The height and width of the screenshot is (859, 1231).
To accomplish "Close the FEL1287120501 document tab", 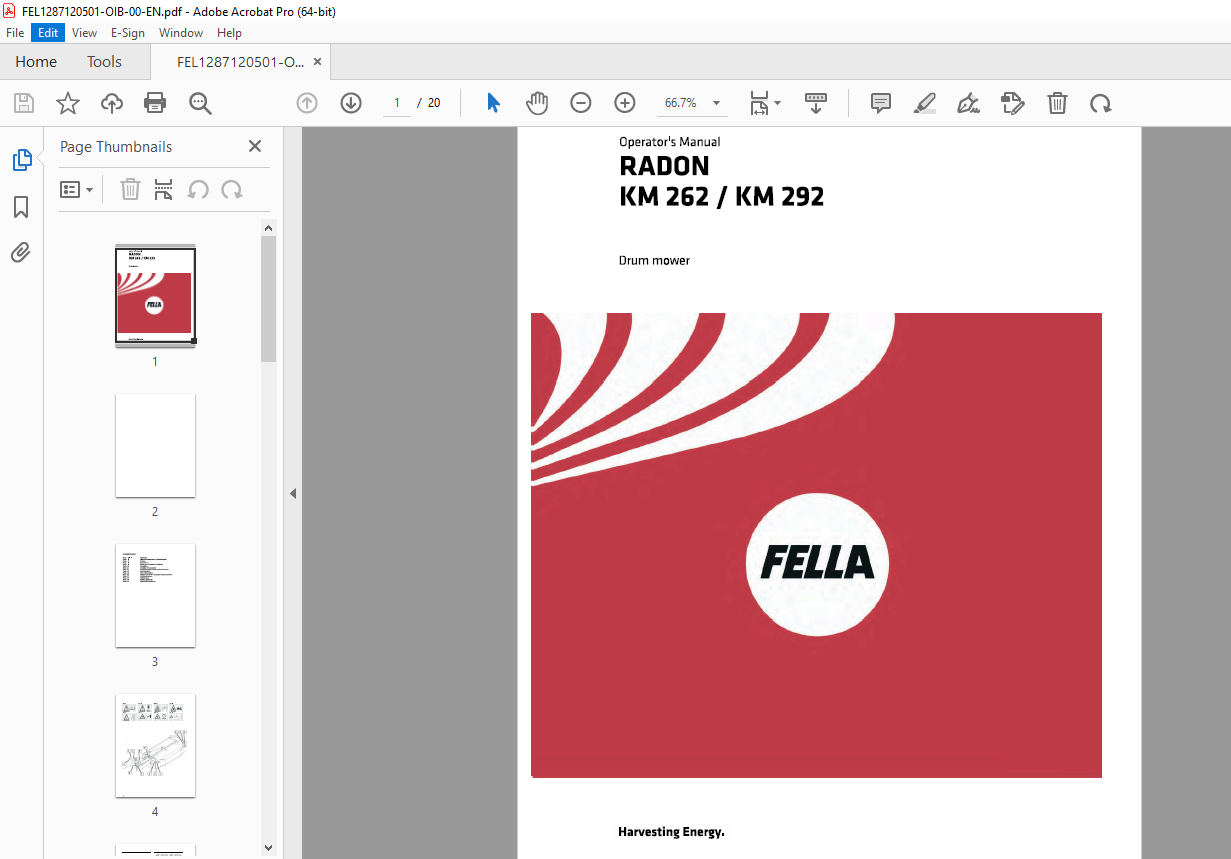I will (x=318, y=62).
